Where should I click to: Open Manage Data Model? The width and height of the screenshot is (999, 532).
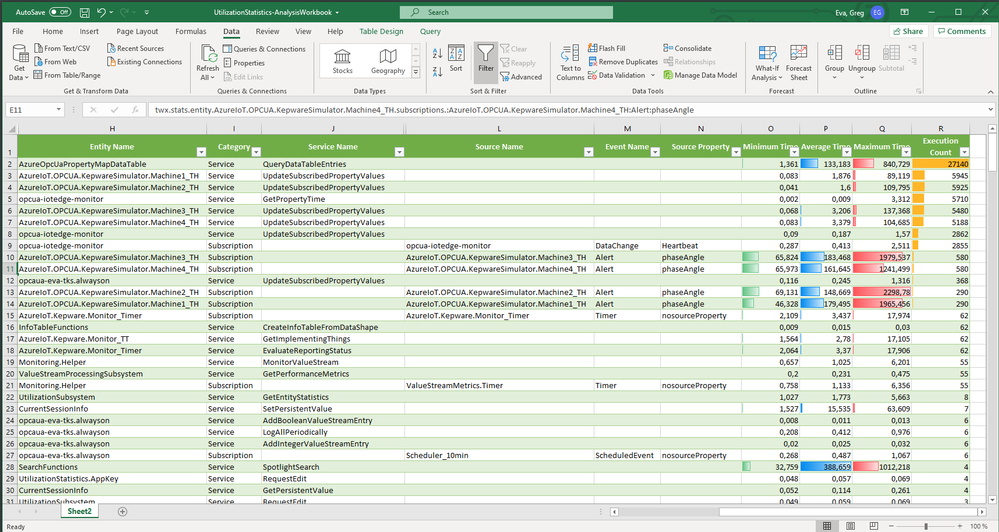tap(700, 75)
